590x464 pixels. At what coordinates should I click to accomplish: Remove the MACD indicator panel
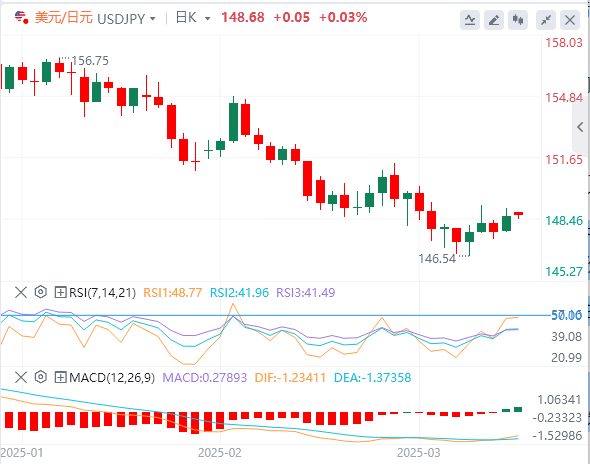click(x=21, y=377)
